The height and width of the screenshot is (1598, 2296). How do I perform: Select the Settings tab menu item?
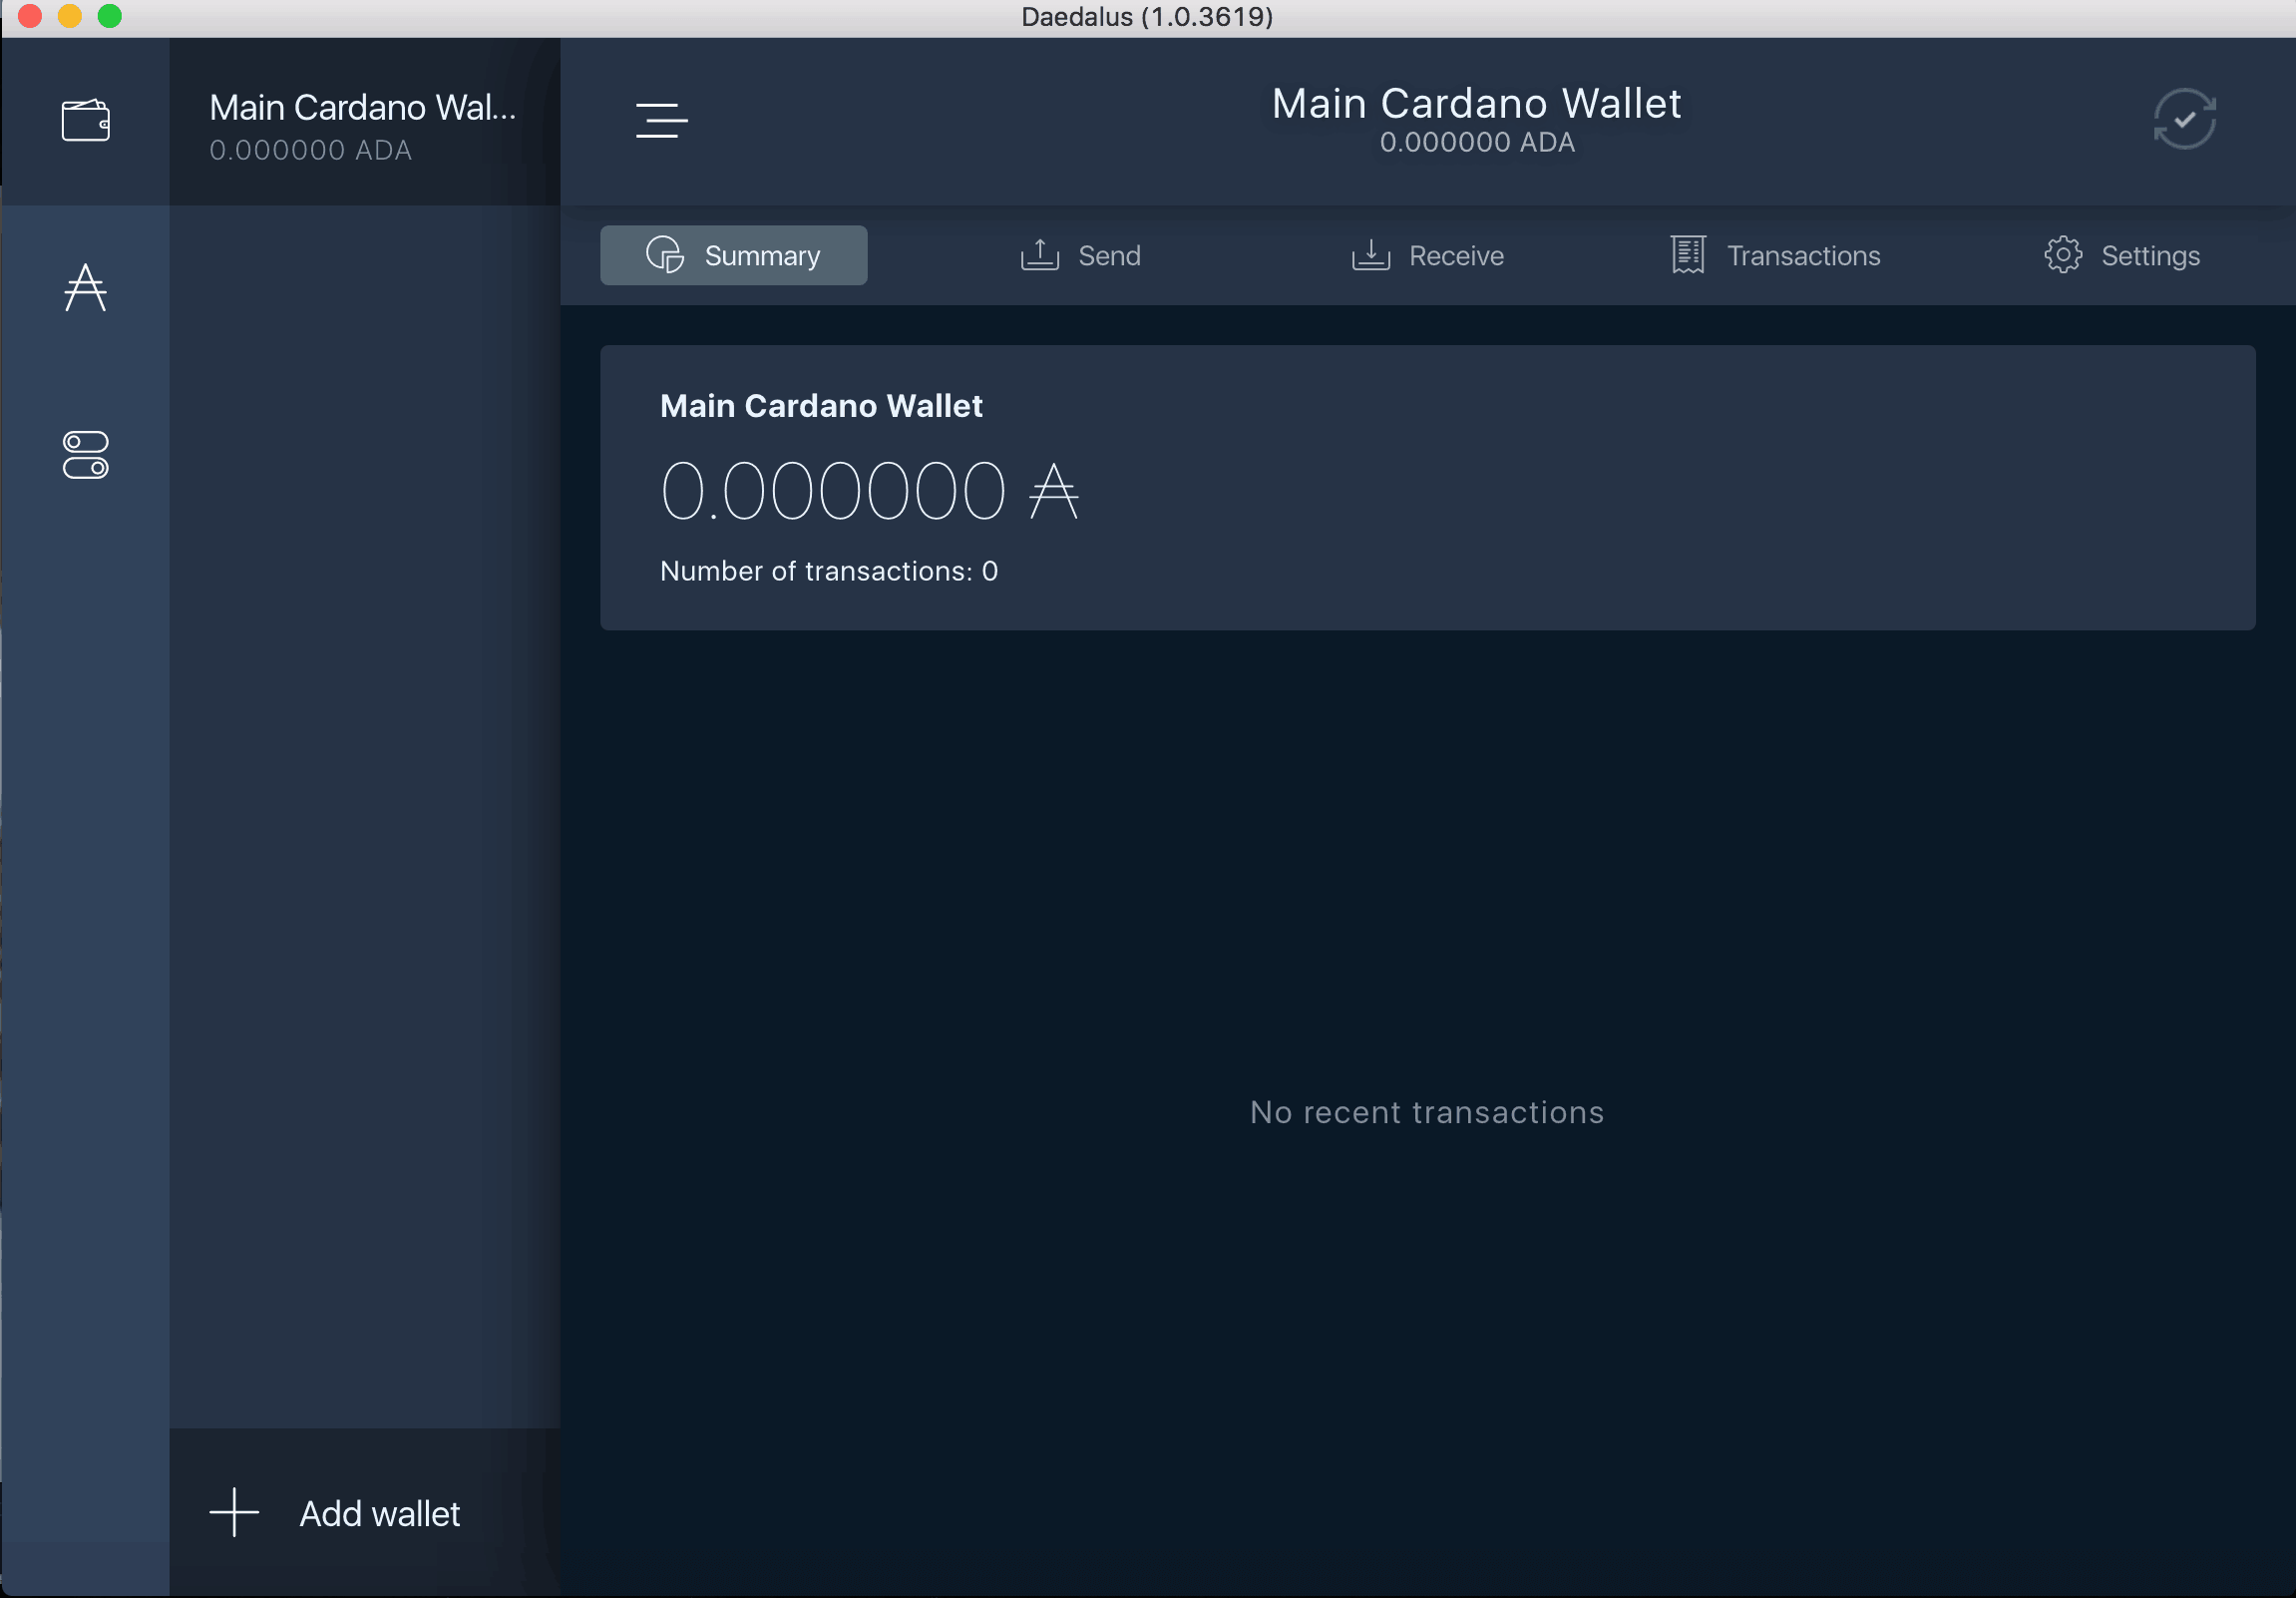pos(2119,256)
